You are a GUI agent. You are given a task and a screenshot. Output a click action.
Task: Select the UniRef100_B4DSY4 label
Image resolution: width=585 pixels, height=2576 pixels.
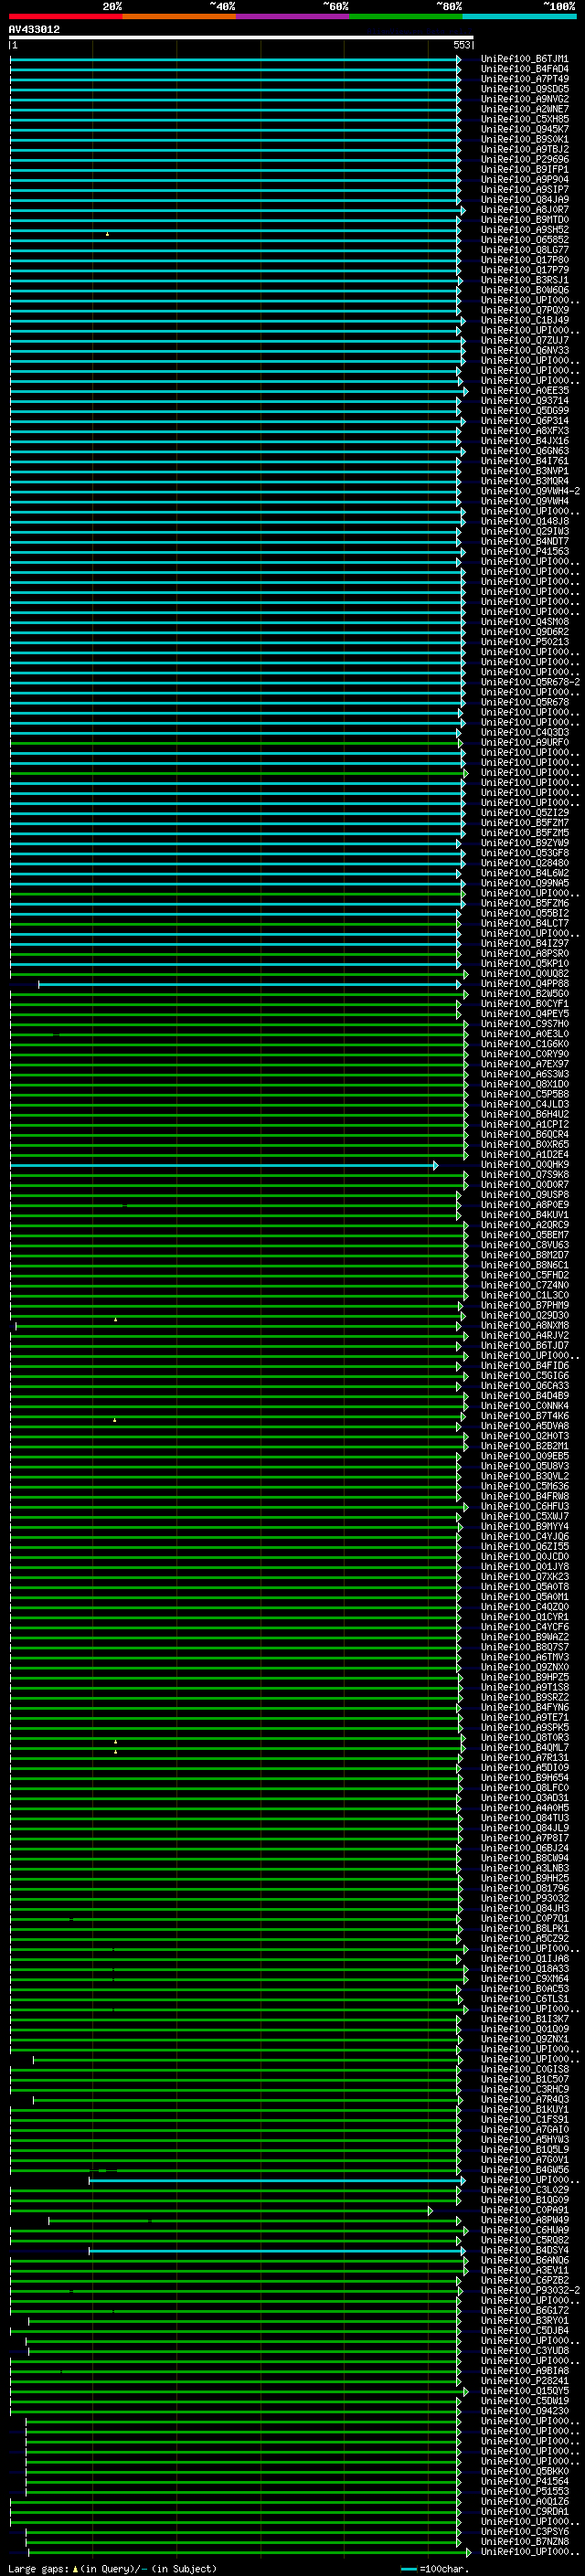click(525, 2250)
